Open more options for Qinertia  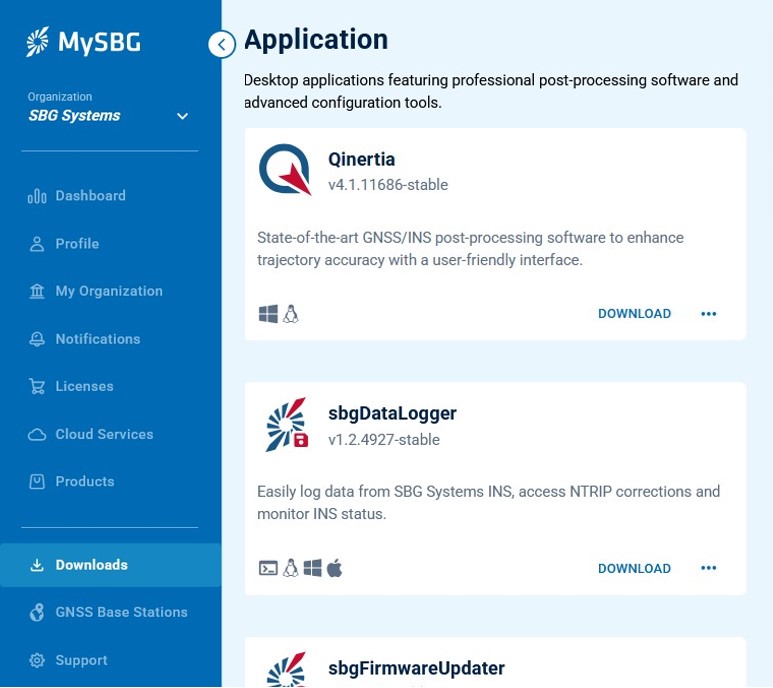tap(709, 314)
